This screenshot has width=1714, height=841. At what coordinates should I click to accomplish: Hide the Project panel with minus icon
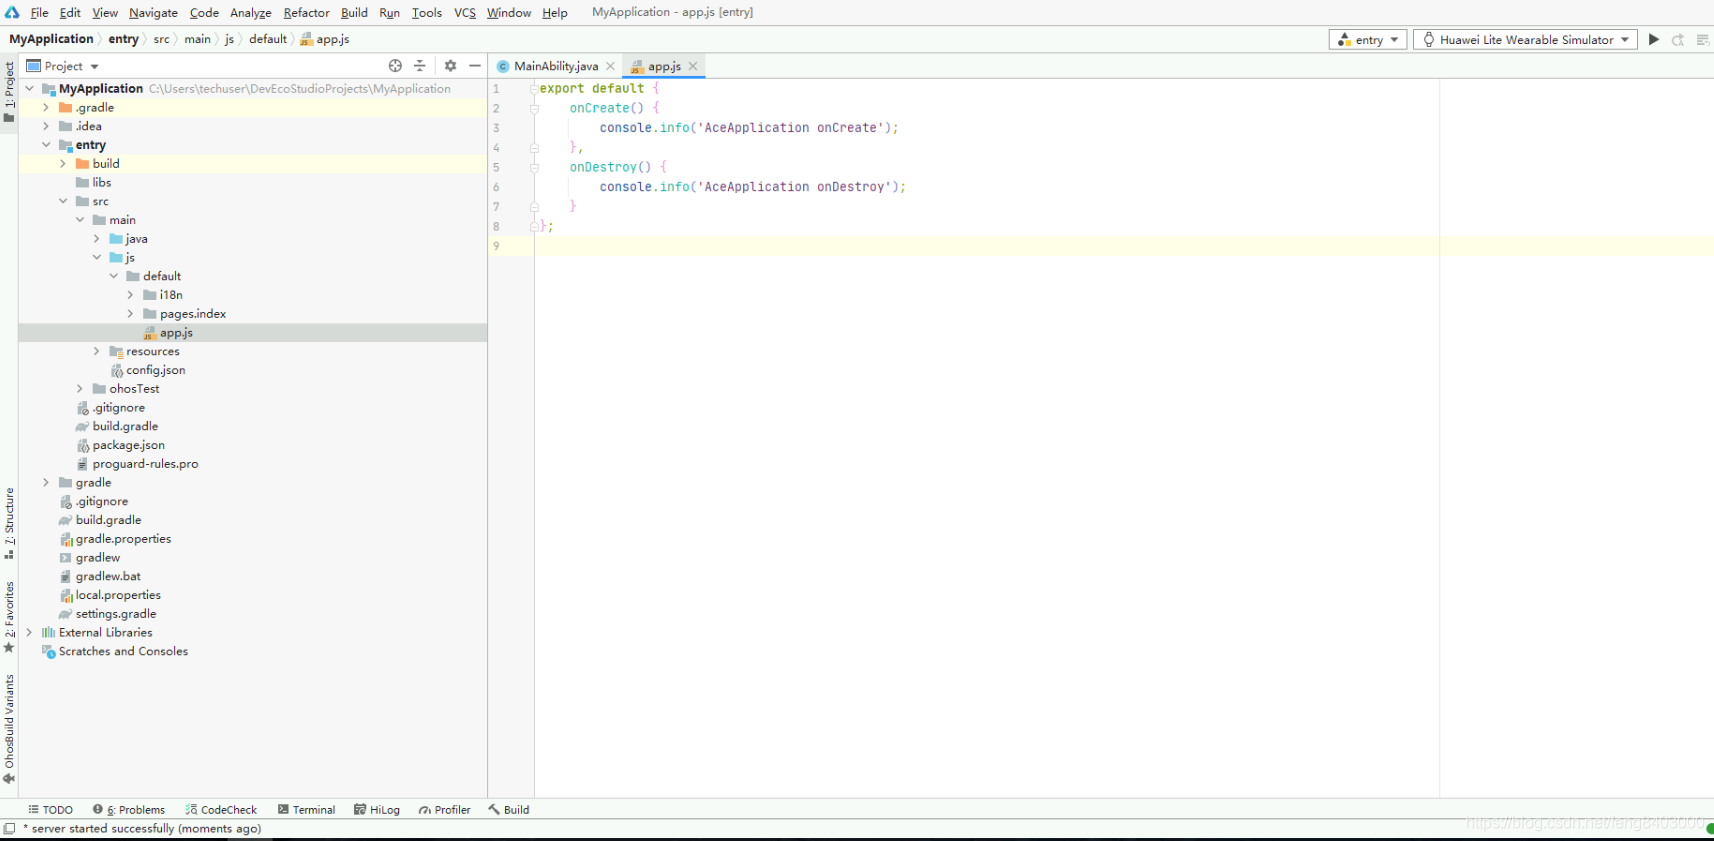click(475, 66)
